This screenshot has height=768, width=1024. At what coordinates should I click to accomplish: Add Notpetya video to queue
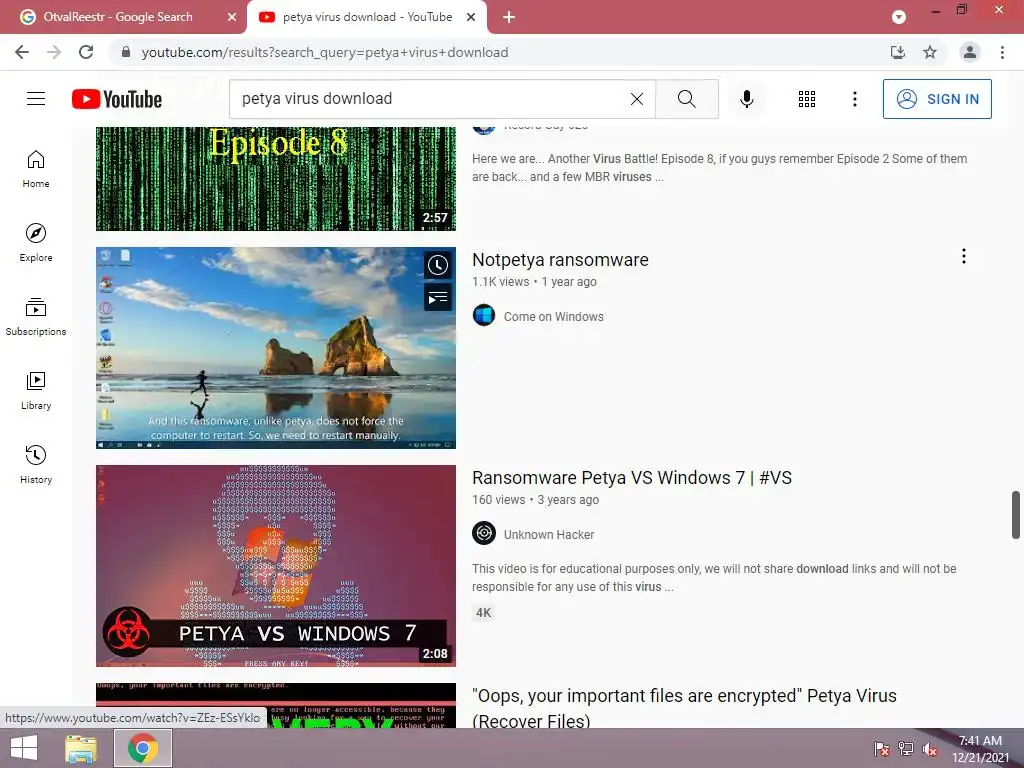(x=438, y=298)
